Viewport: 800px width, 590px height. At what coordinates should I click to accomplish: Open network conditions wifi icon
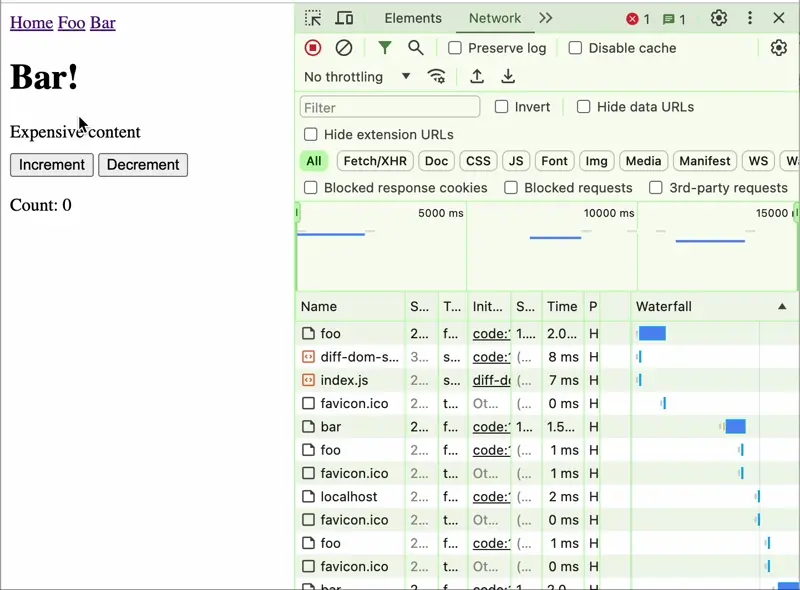[436, 77]
